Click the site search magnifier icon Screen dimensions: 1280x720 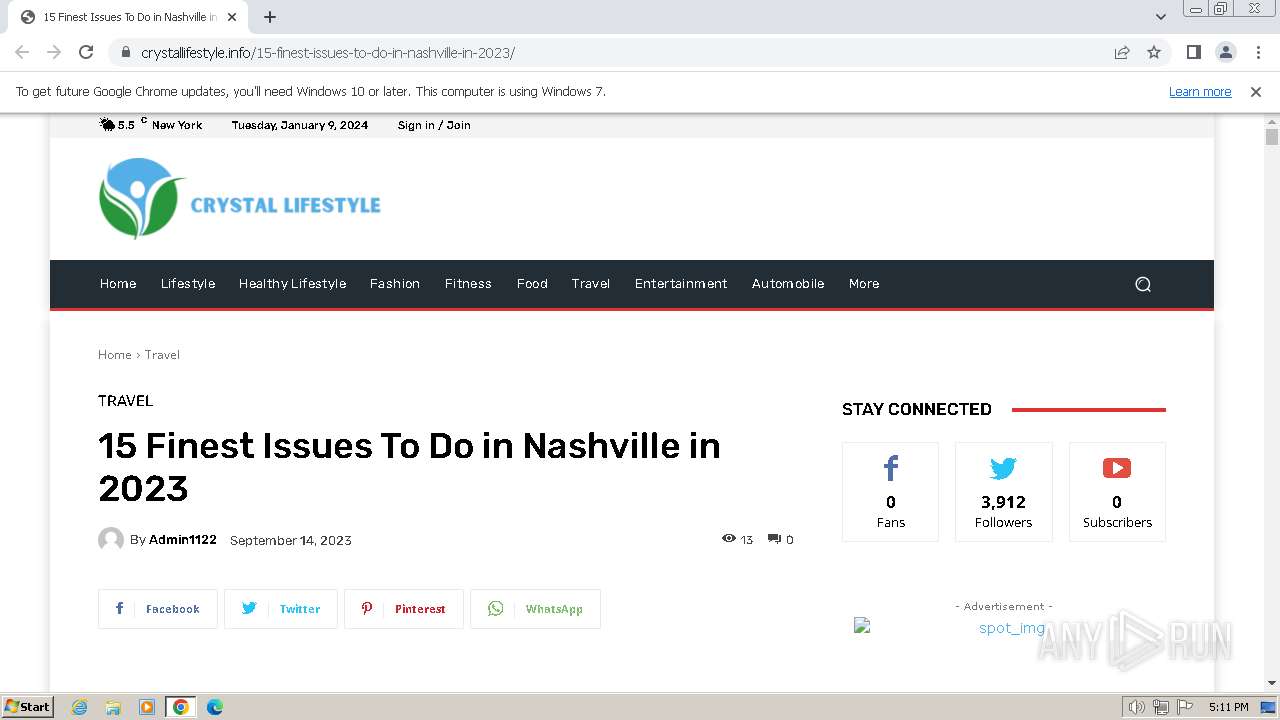click(x=1143, y=284)
